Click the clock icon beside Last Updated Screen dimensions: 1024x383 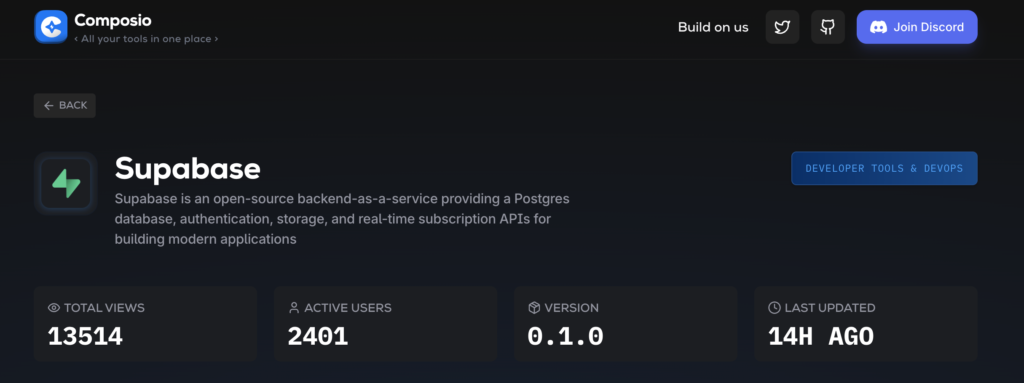(775, 308)
